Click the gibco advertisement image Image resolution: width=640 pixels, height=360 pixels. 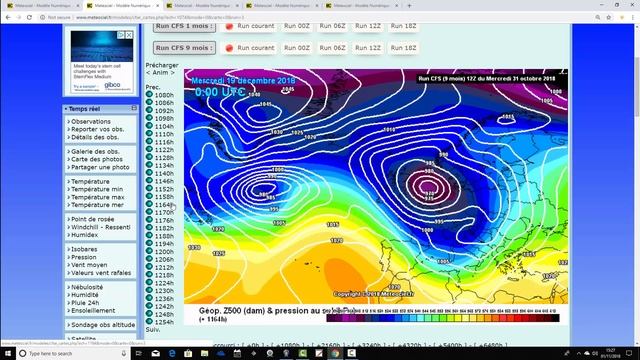coord(102,61)
